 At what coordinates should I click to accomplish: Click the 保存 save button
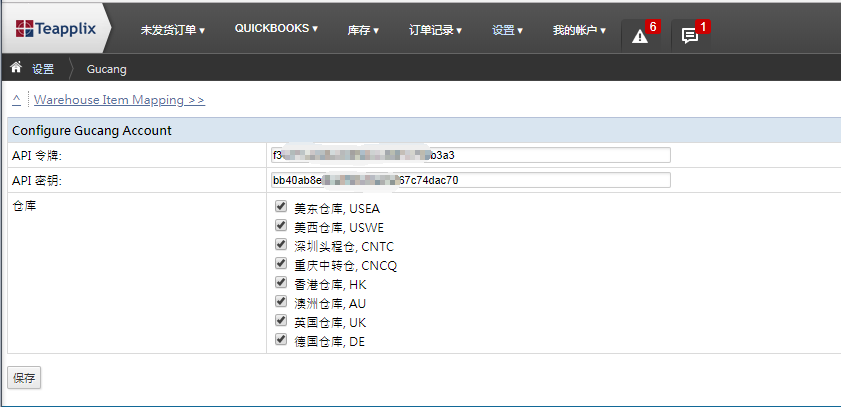[x=24, y=378]
